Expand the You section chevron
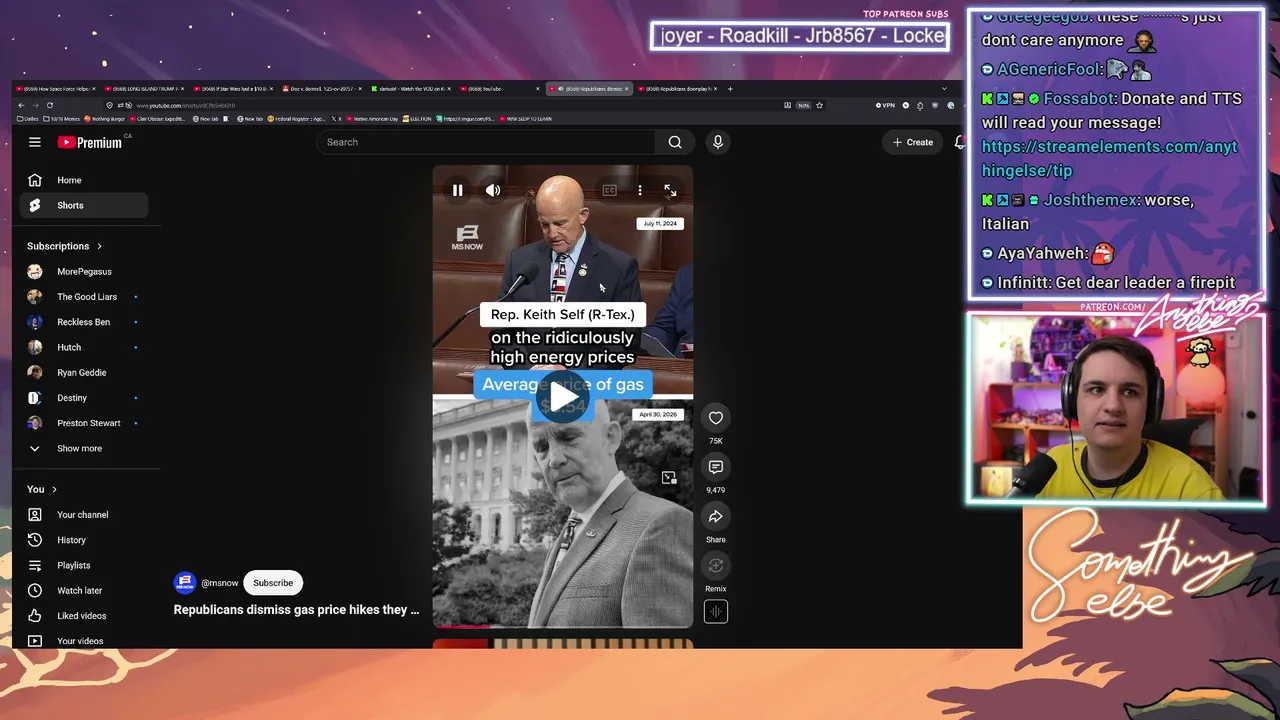The width and height of the screenshot is (1280, 720). tap(54, 489)
